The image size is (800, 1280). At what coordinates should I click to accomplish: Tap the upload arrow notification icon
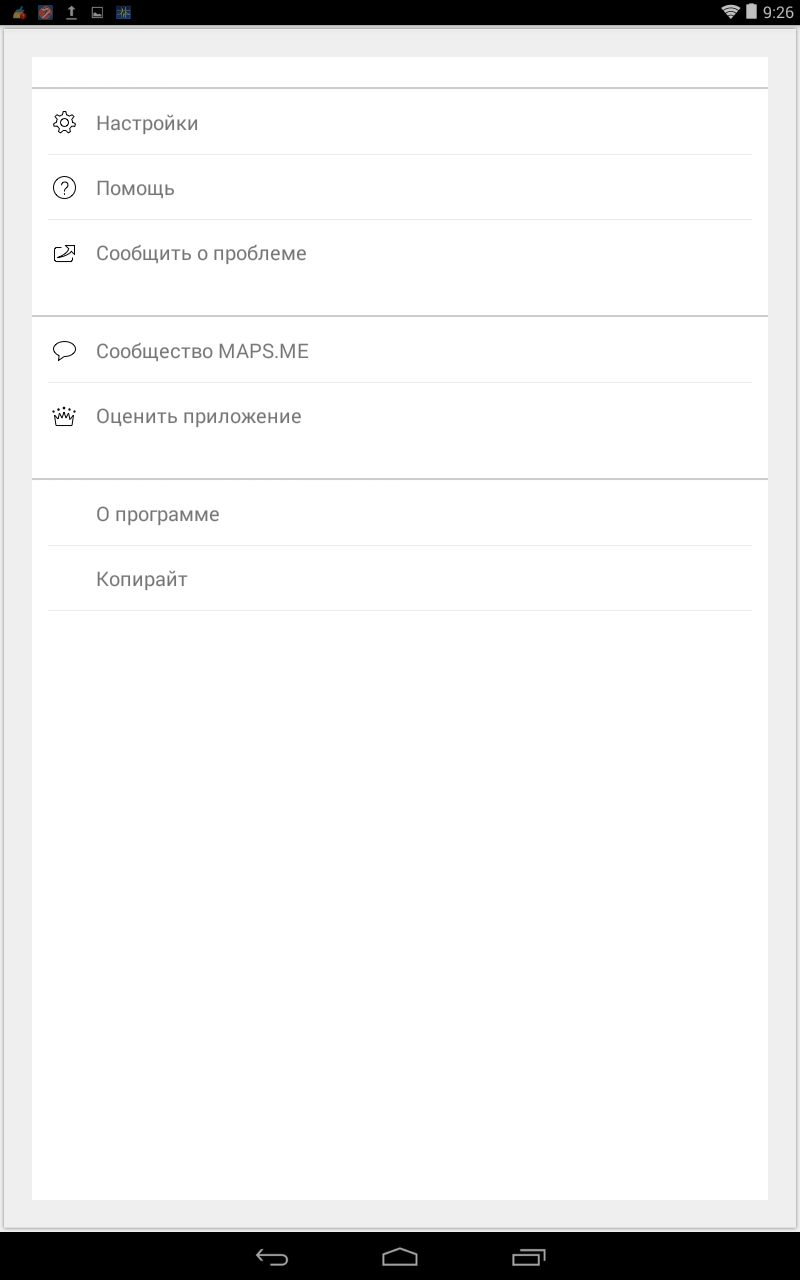click(71, 13)
